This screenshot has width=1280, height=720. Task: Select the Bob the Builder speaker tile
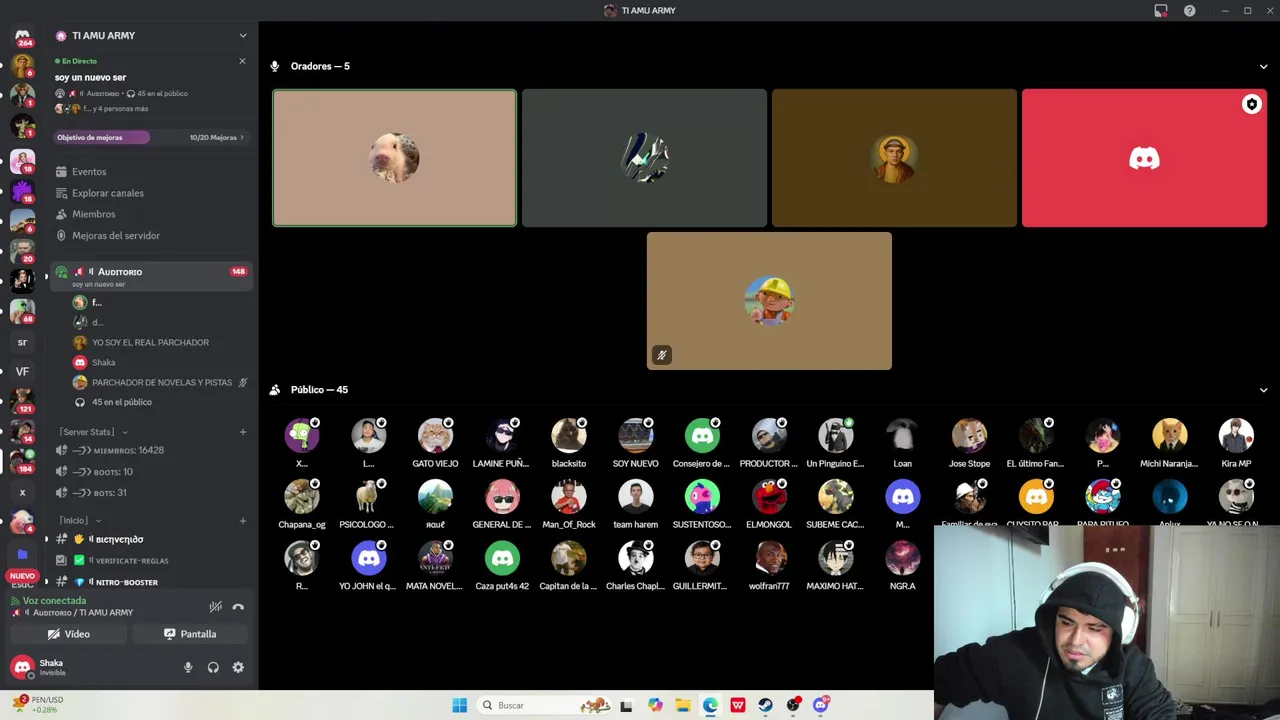pos(769,301)
